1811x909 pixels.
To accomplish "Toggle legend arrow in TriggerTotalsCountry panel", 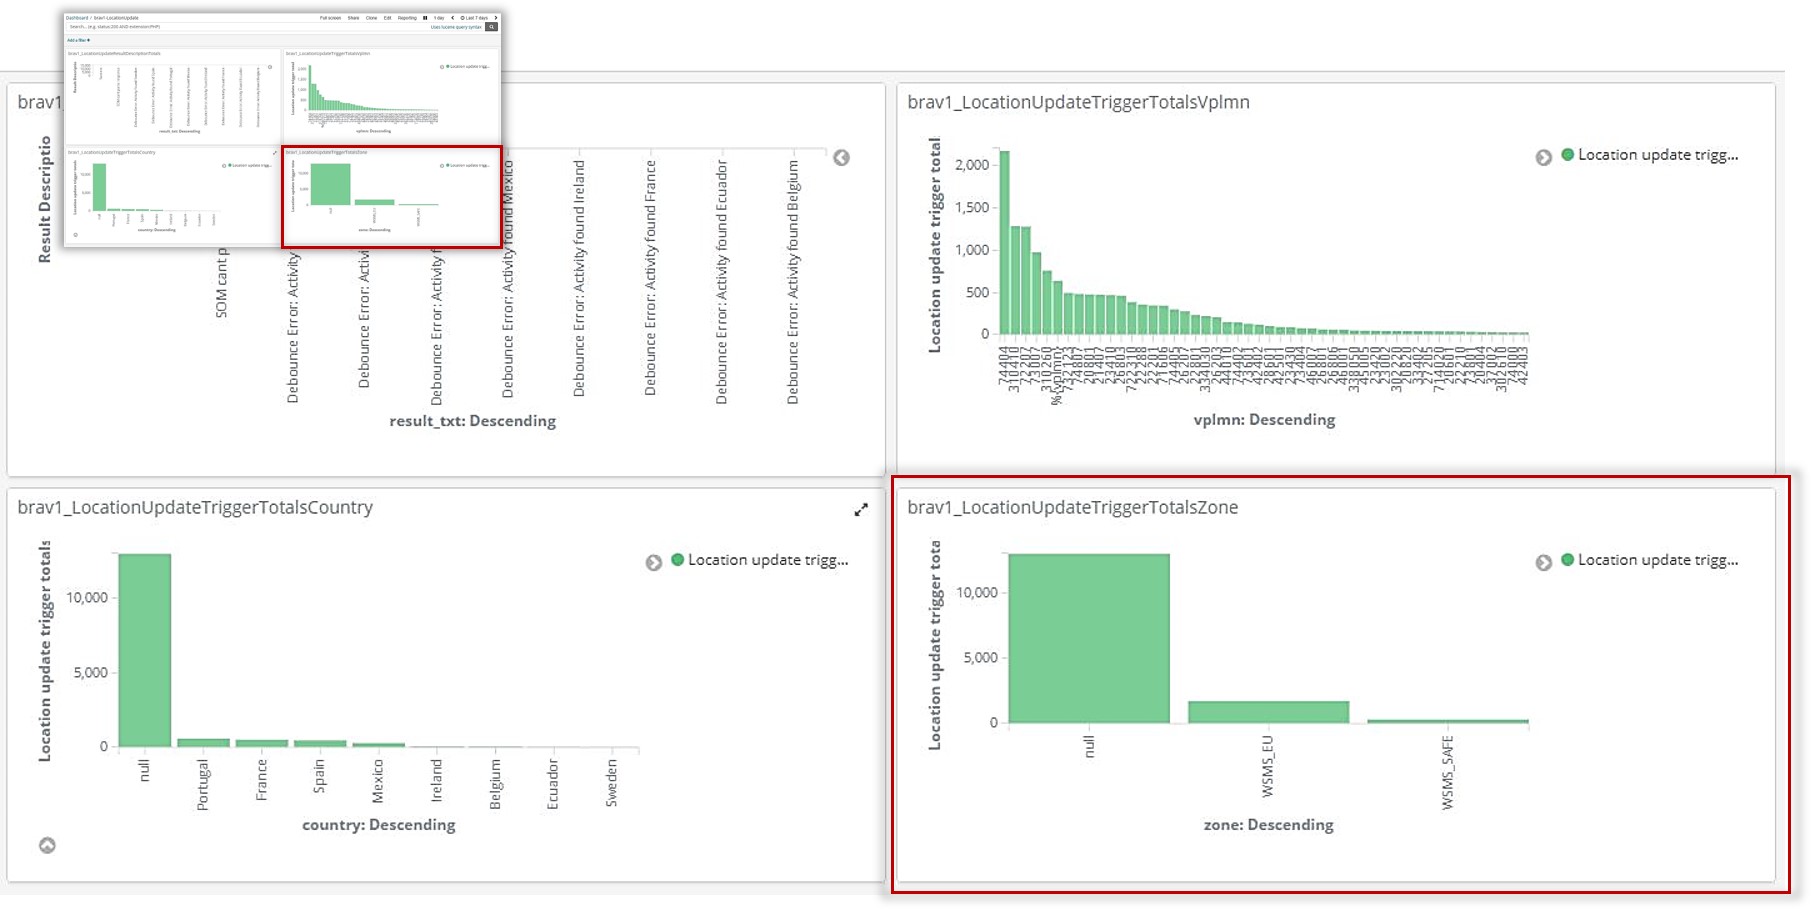I will coord(654,563).
